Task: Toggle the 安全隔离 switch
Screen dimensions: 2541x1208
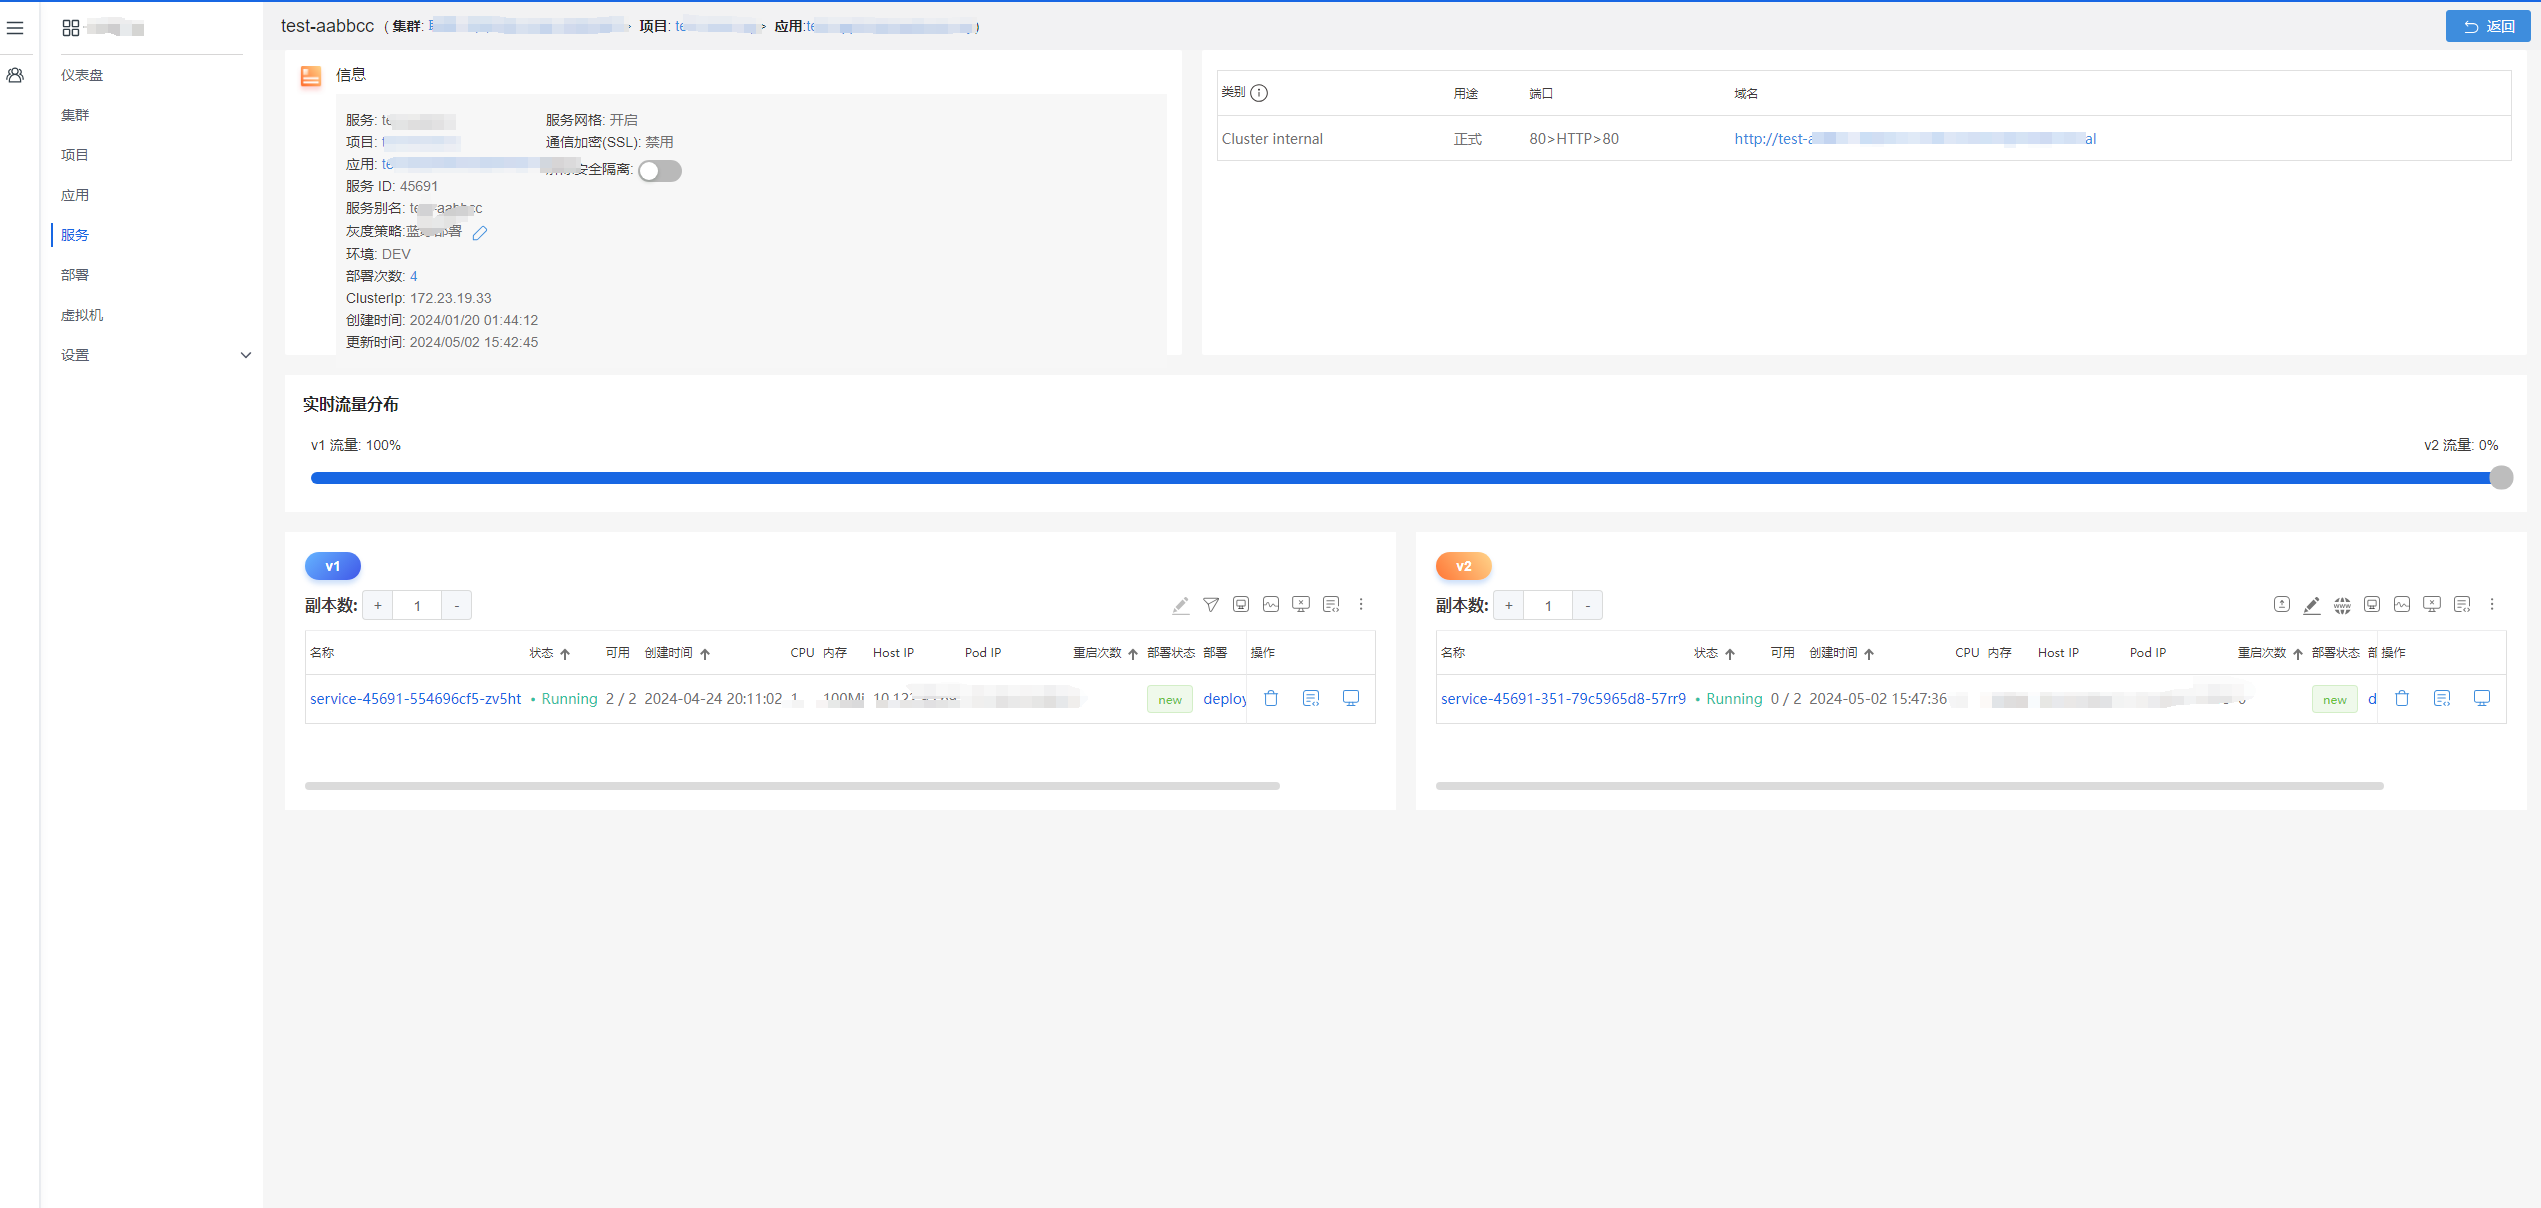Action: 660,171
